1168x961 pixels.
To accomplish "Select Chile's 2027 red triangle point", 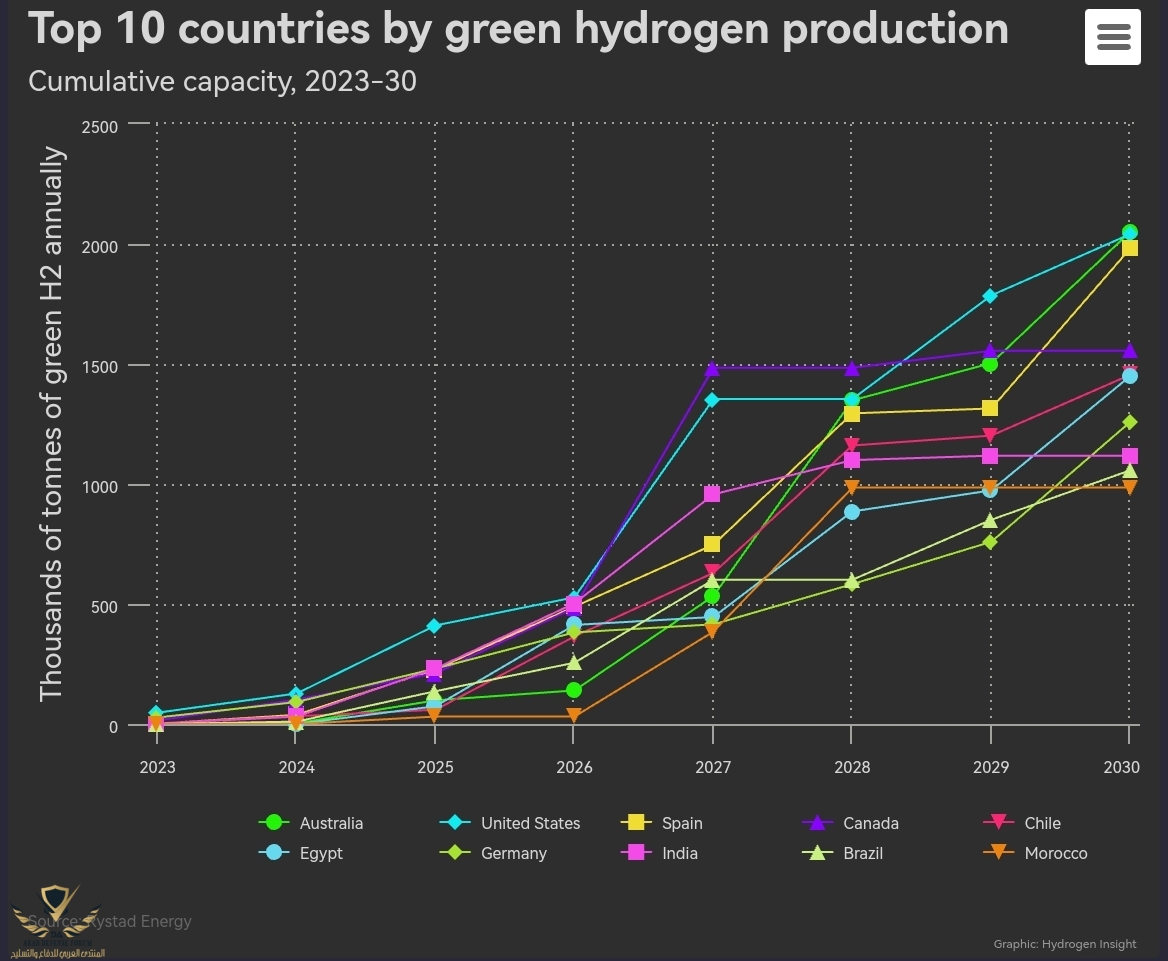I will 712,572.
